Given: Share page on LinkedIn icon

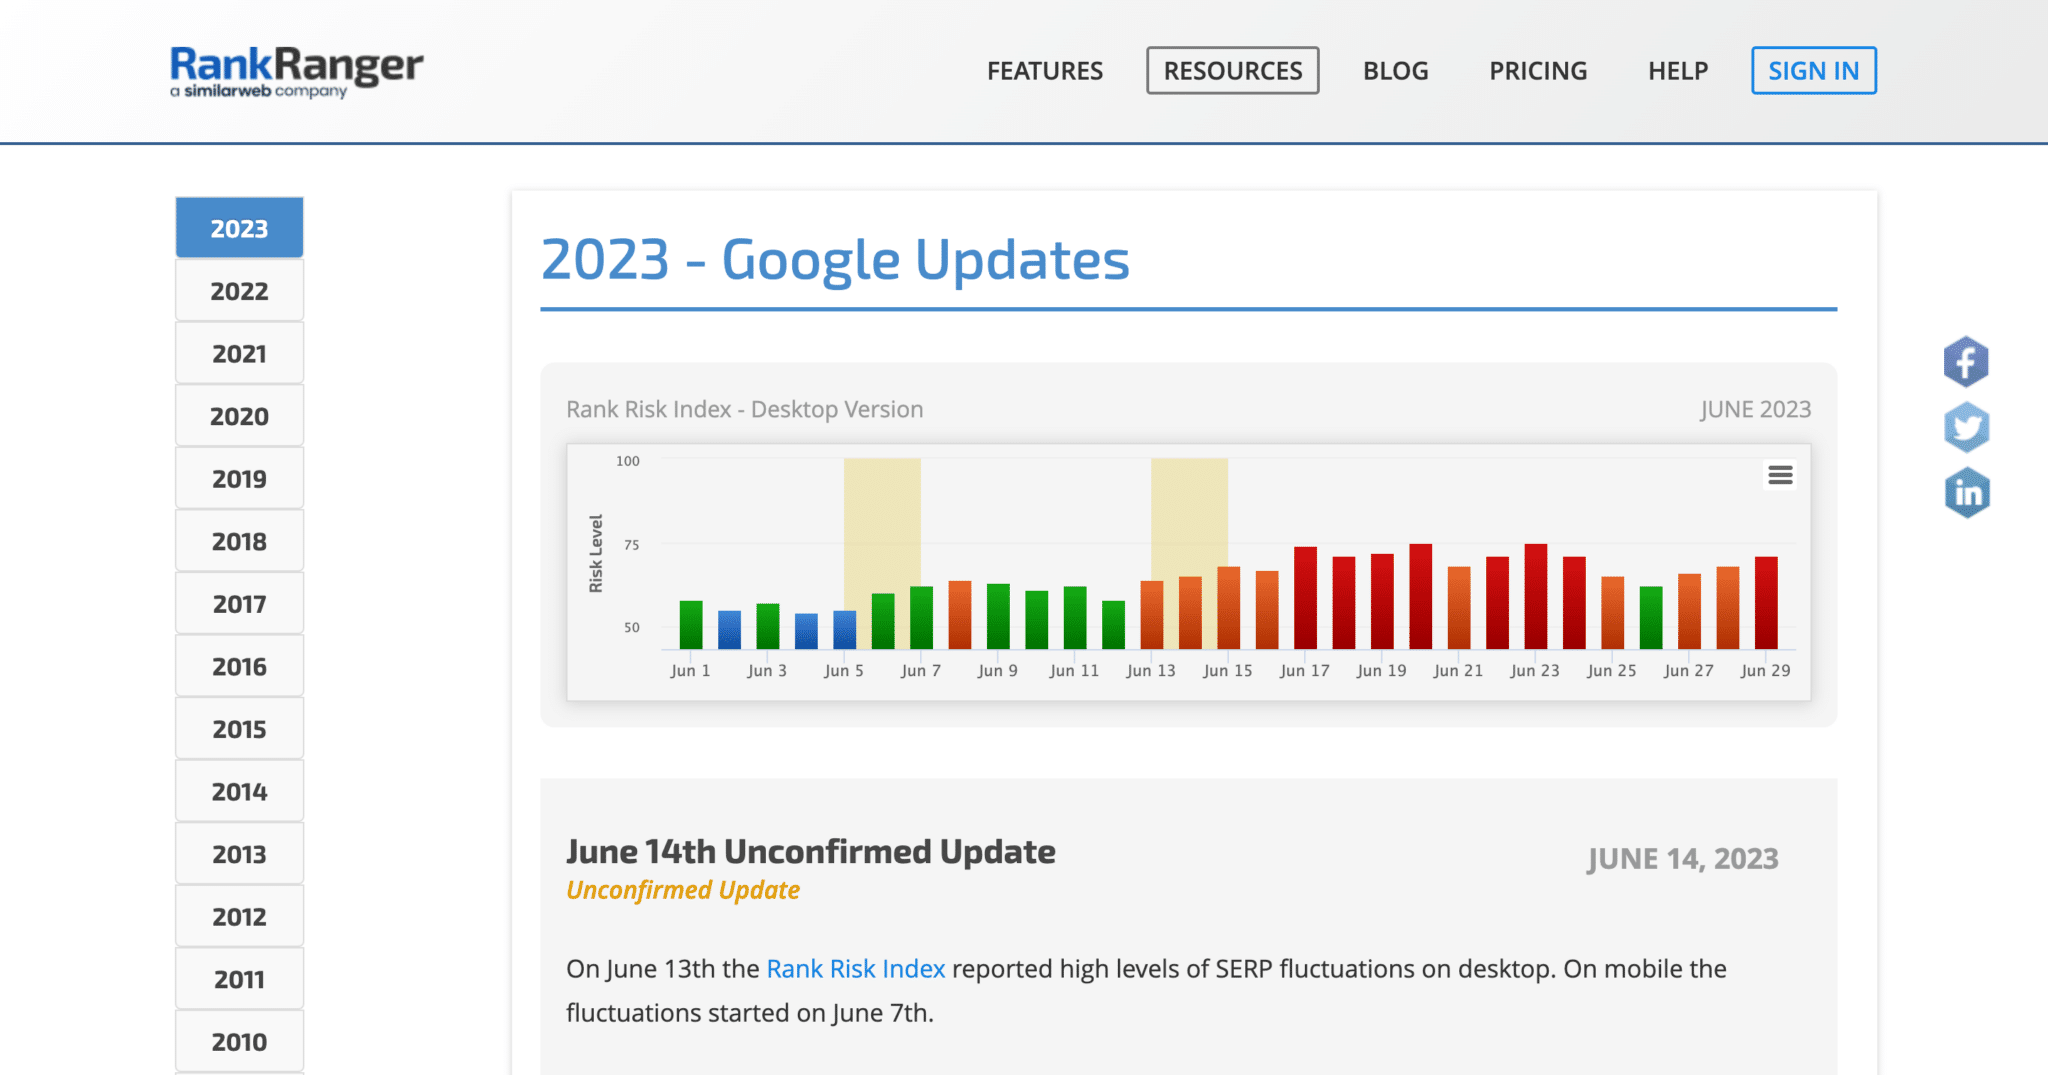Looking at the screenshot, I should click(x=1966, y=493).
